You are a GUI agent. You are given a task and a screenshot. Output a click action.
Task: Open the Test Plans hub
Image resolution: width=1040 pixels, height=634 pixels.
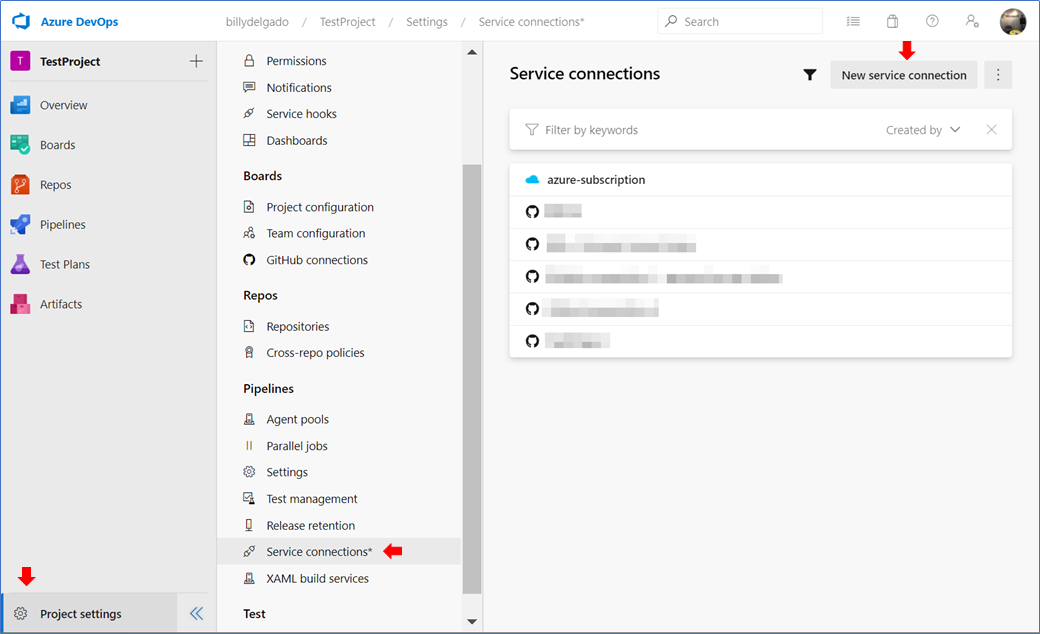pyautogui.click(x=64, y=264)
